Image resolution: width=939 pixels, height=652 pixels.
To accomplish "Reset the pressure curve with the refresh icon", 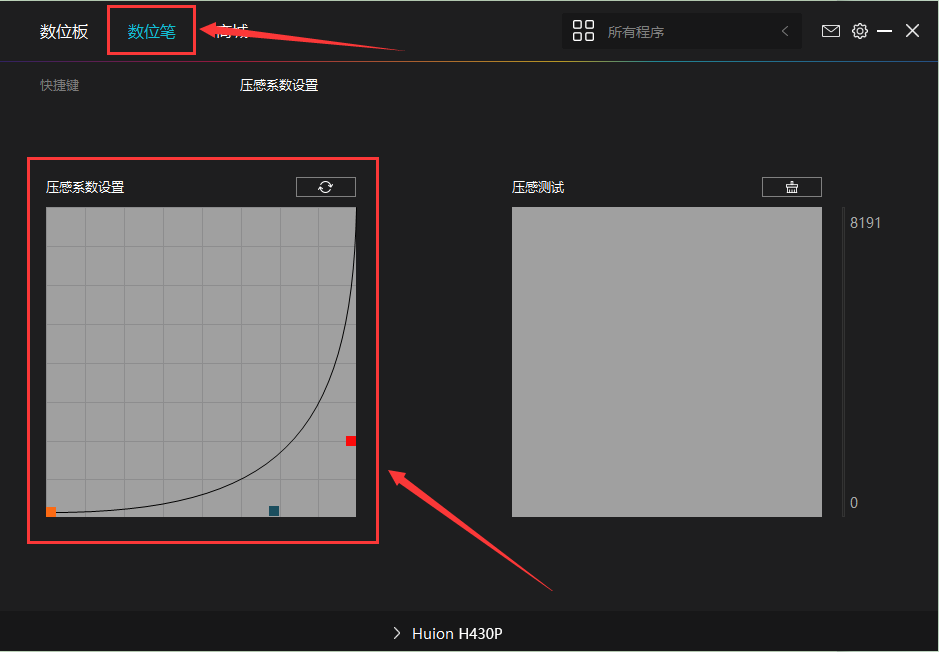I will click(325, 186).
